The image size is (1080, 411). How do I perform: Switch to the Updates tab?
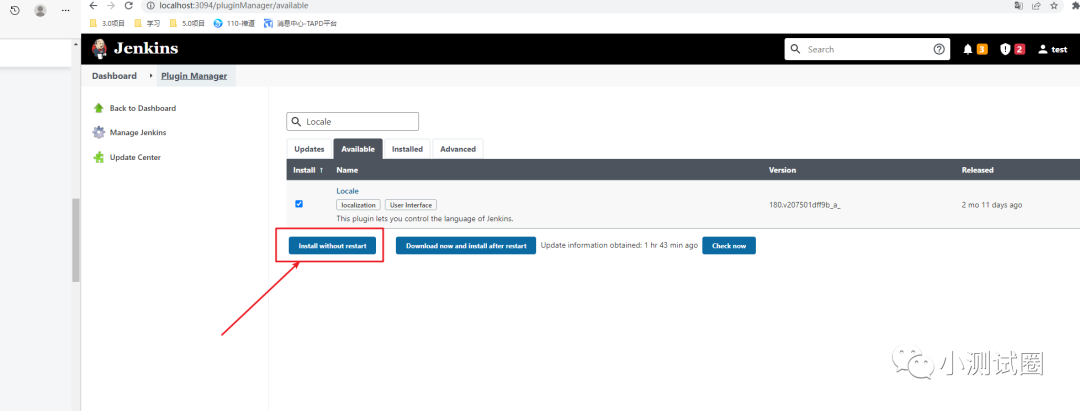point(309,149)
